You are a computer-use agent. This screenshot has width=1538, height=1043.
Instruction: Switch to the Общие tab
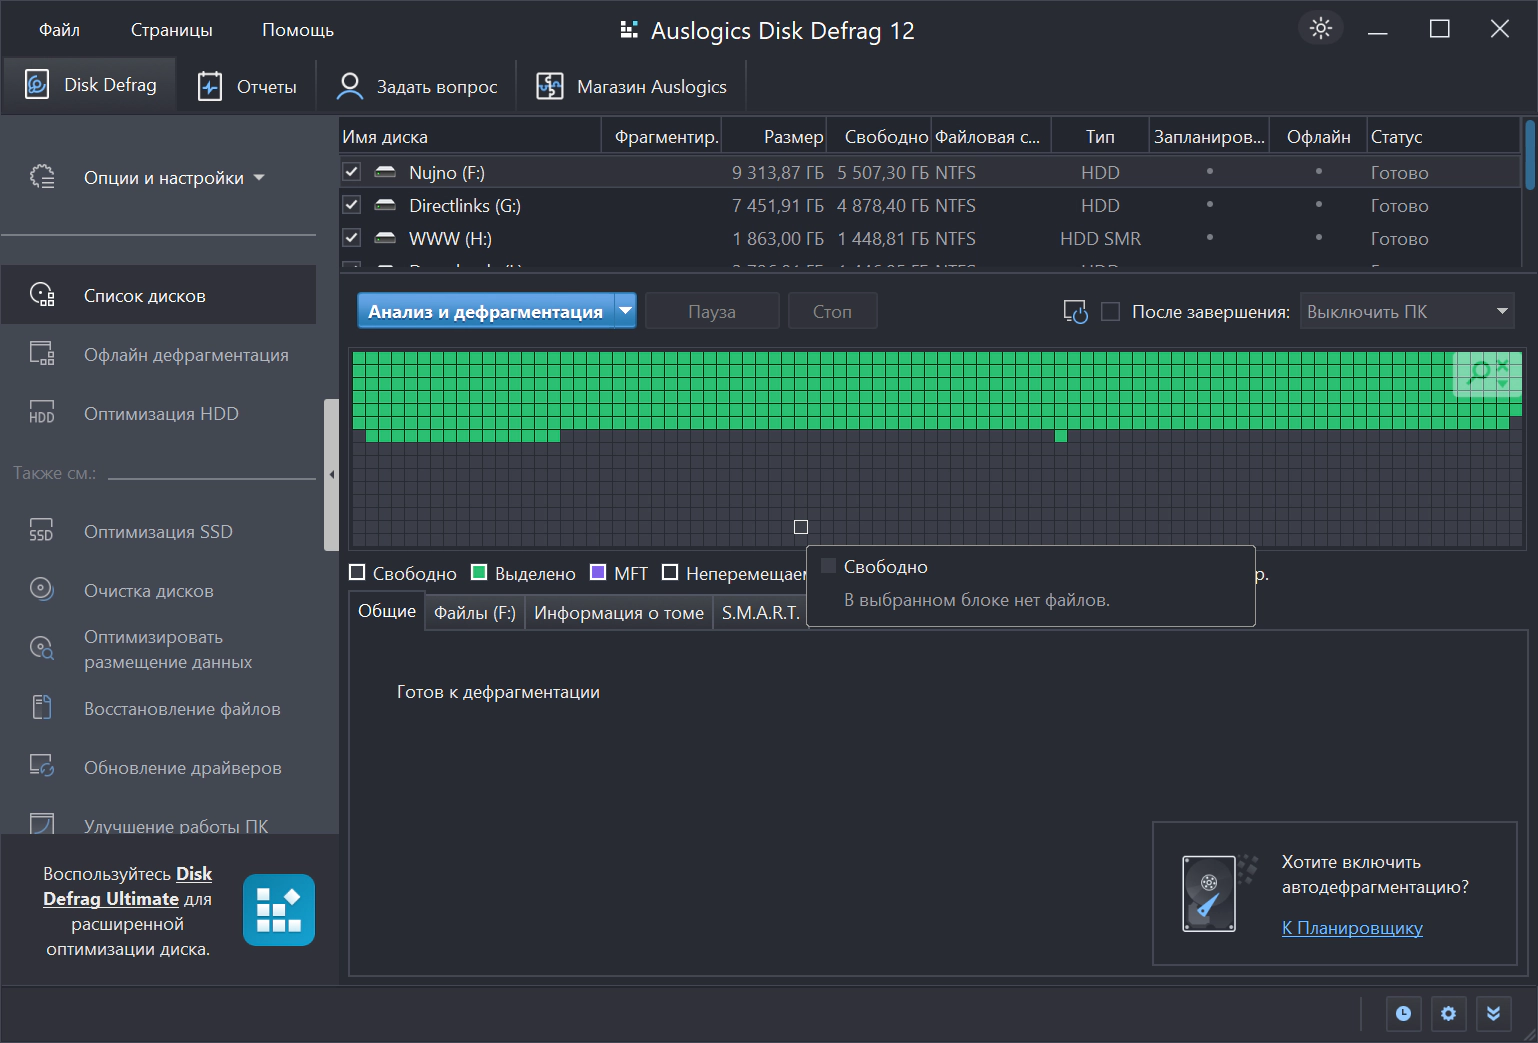click(x=387, y=611)
